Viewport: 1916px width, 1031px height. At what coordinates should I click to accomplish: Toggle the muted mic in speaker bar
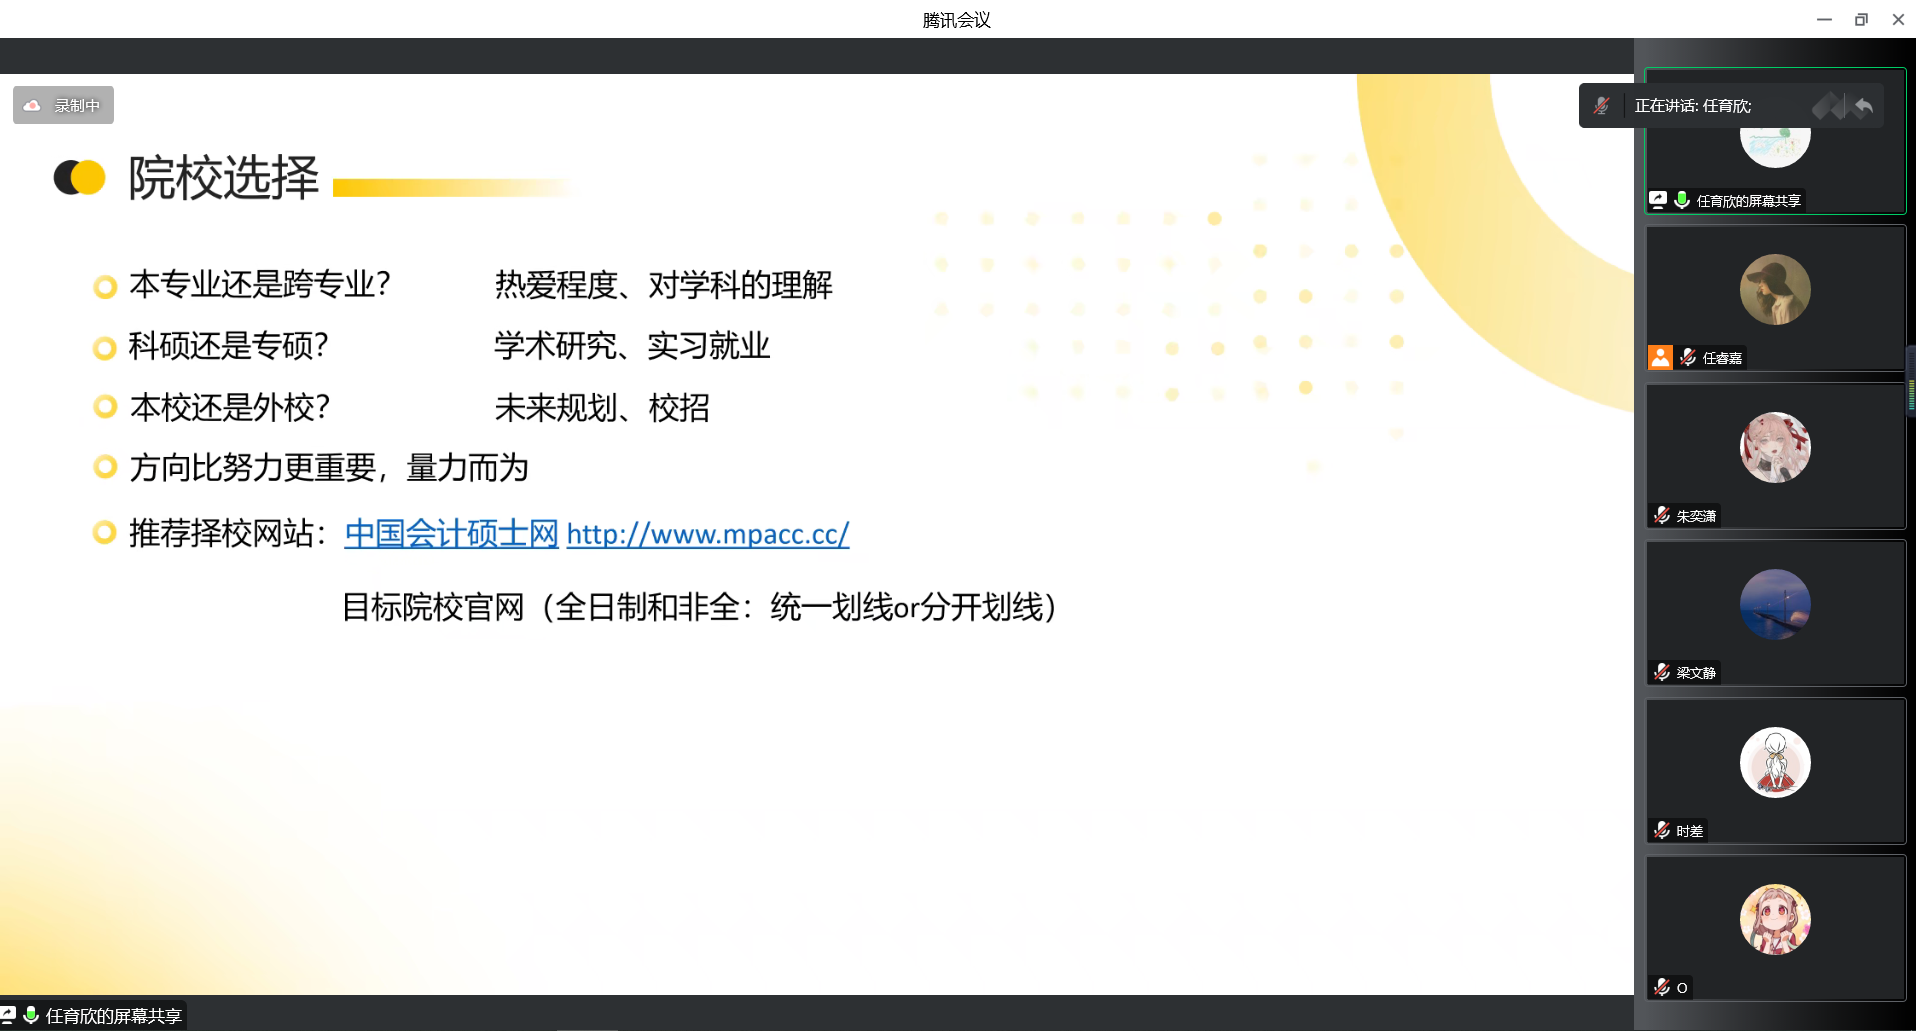1601,106
